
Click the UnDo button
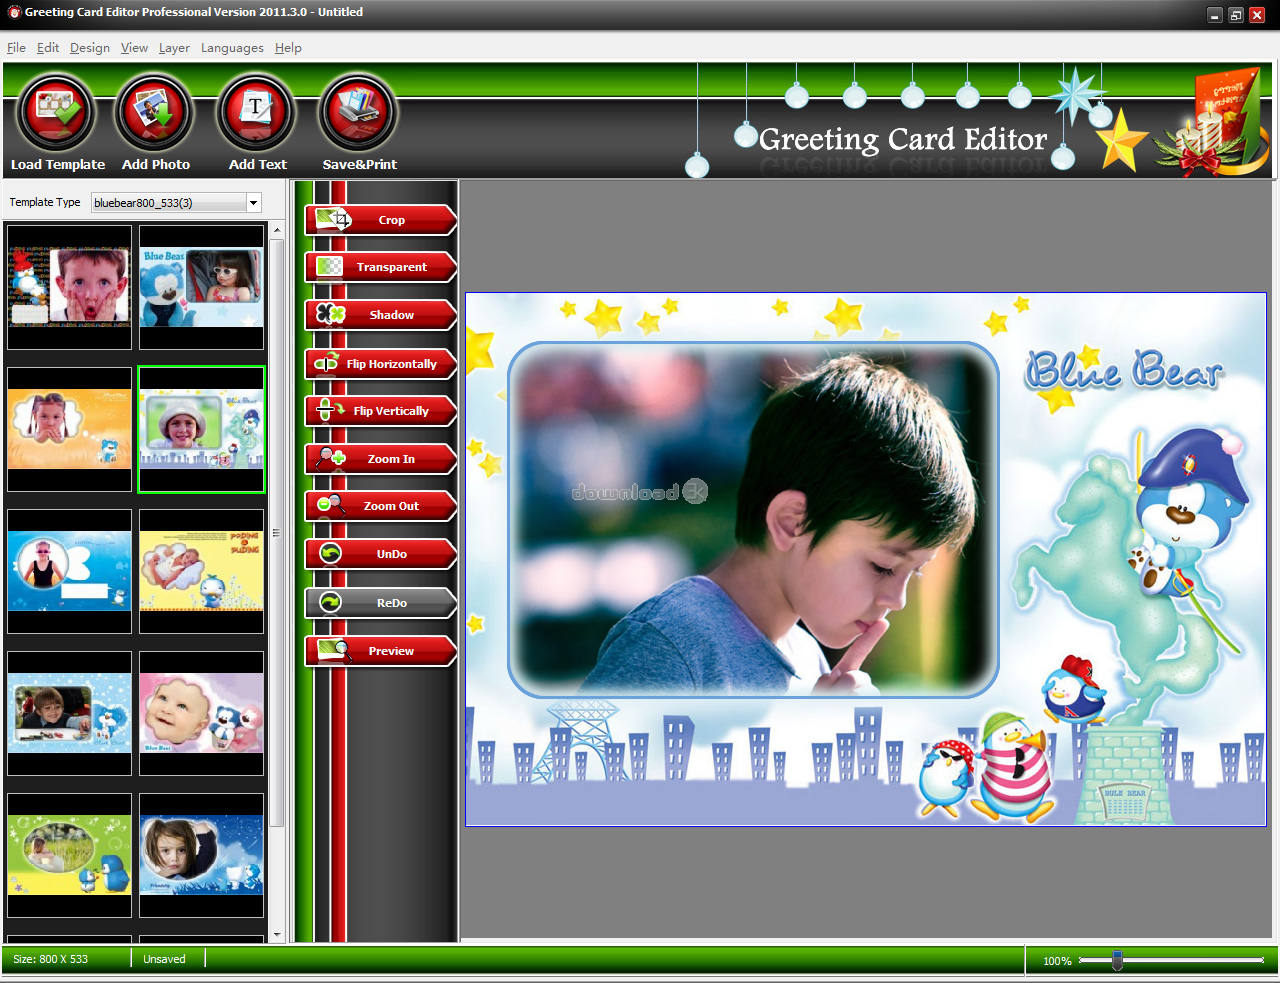380,554
